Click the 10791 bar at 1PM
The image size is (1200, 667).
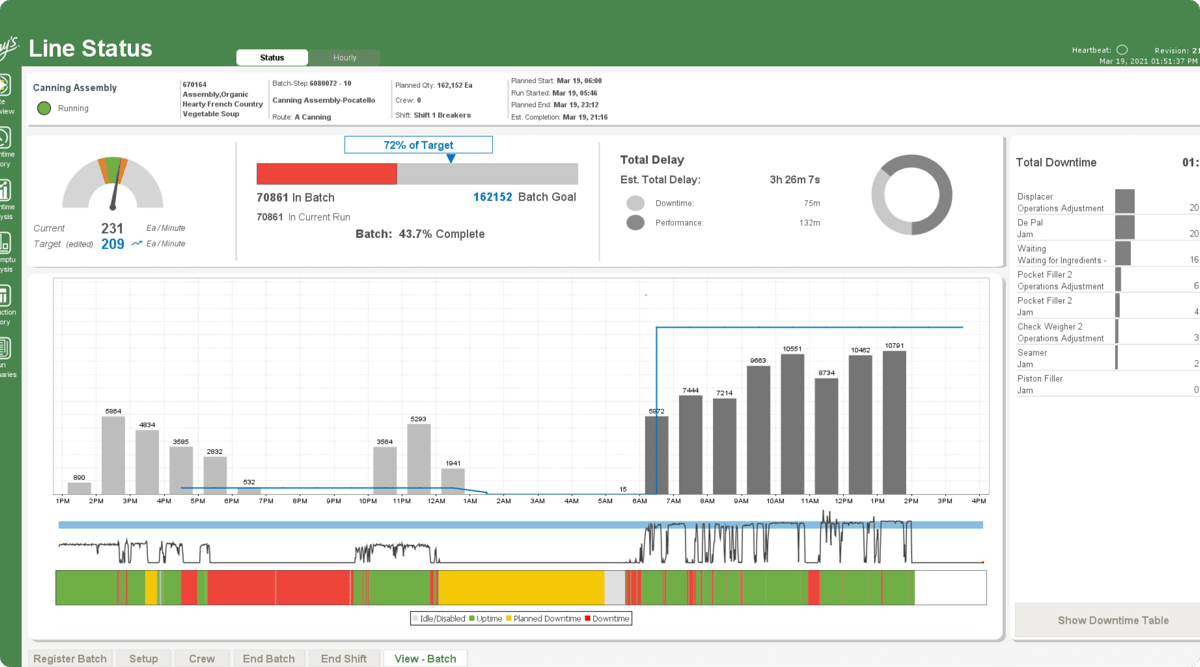click(x=894, y=422)
